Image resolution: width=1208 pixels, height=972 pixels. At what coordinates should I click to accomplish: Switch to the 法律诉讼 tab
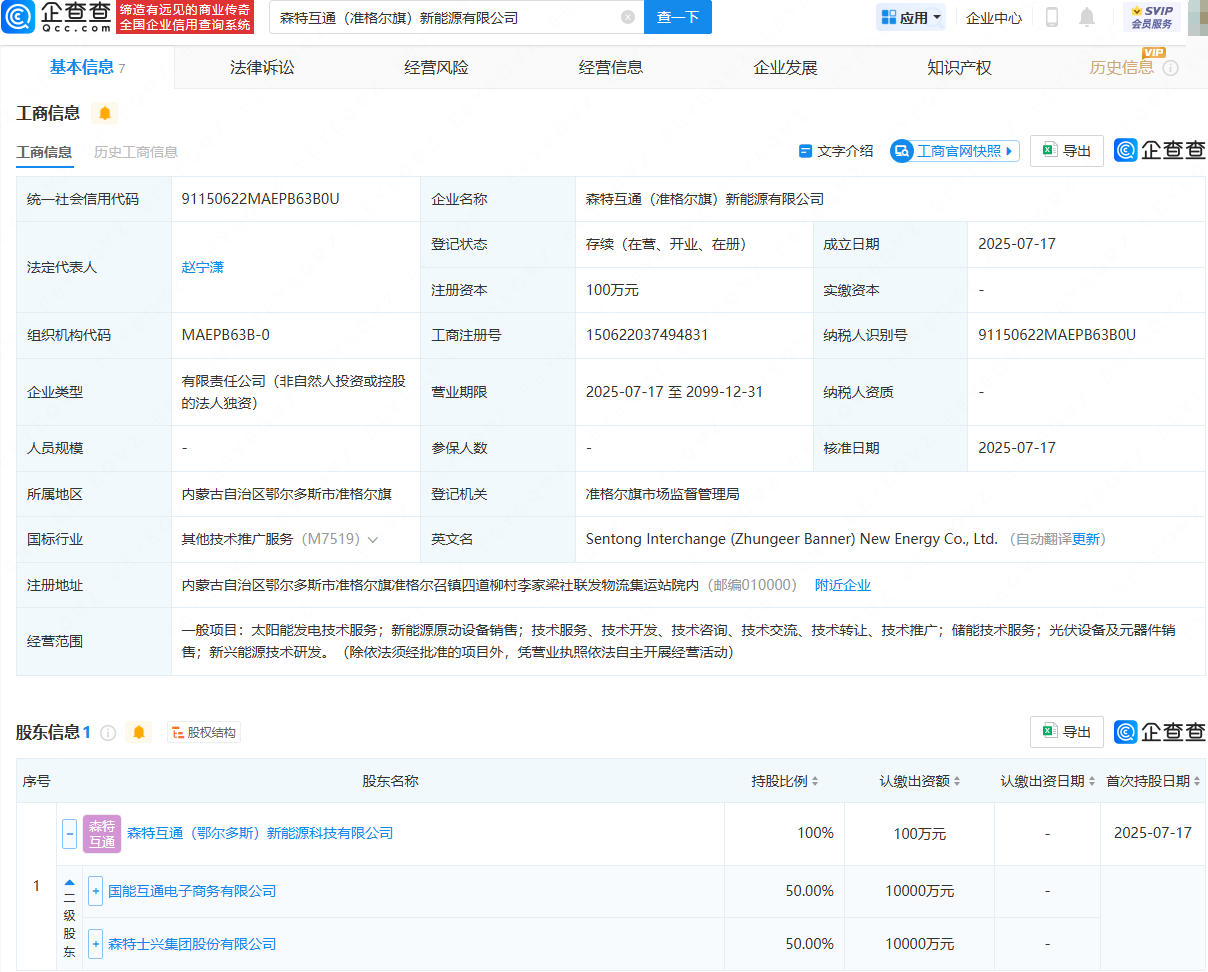[260, 67]
